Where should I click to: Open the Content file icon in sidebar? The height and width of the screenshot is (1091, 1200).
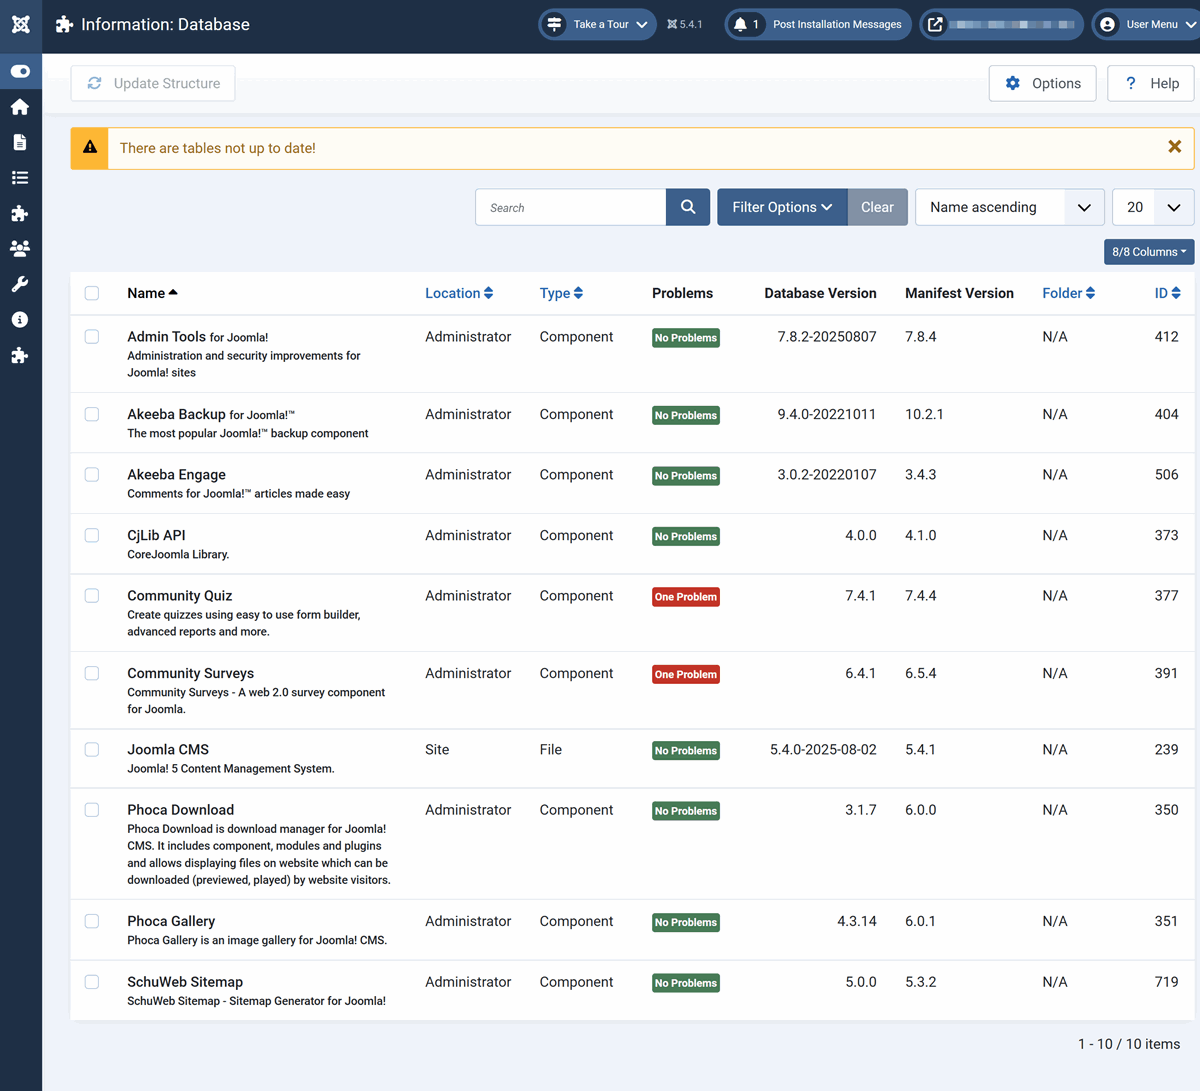(20, 143)
